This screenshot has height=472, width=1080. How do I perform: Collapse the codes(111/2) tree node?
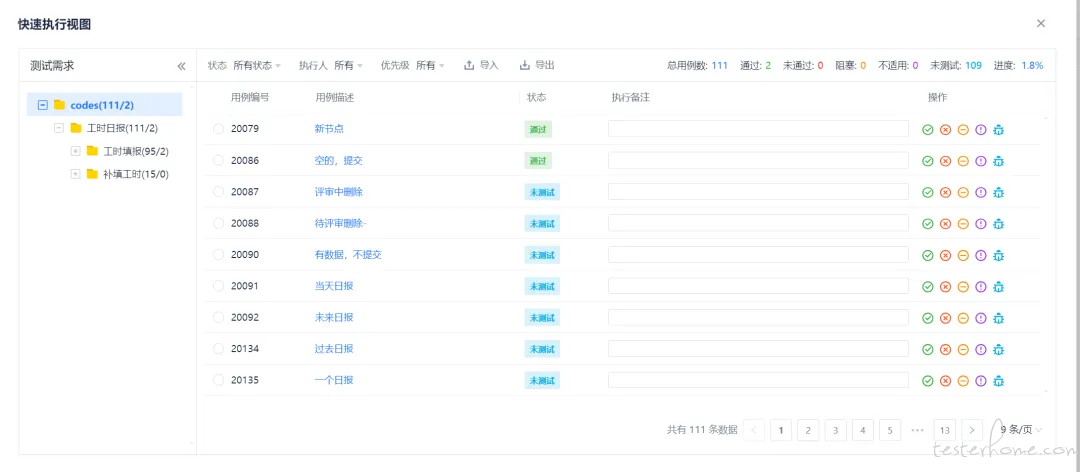pyautogui.click(x=43, y=105)
